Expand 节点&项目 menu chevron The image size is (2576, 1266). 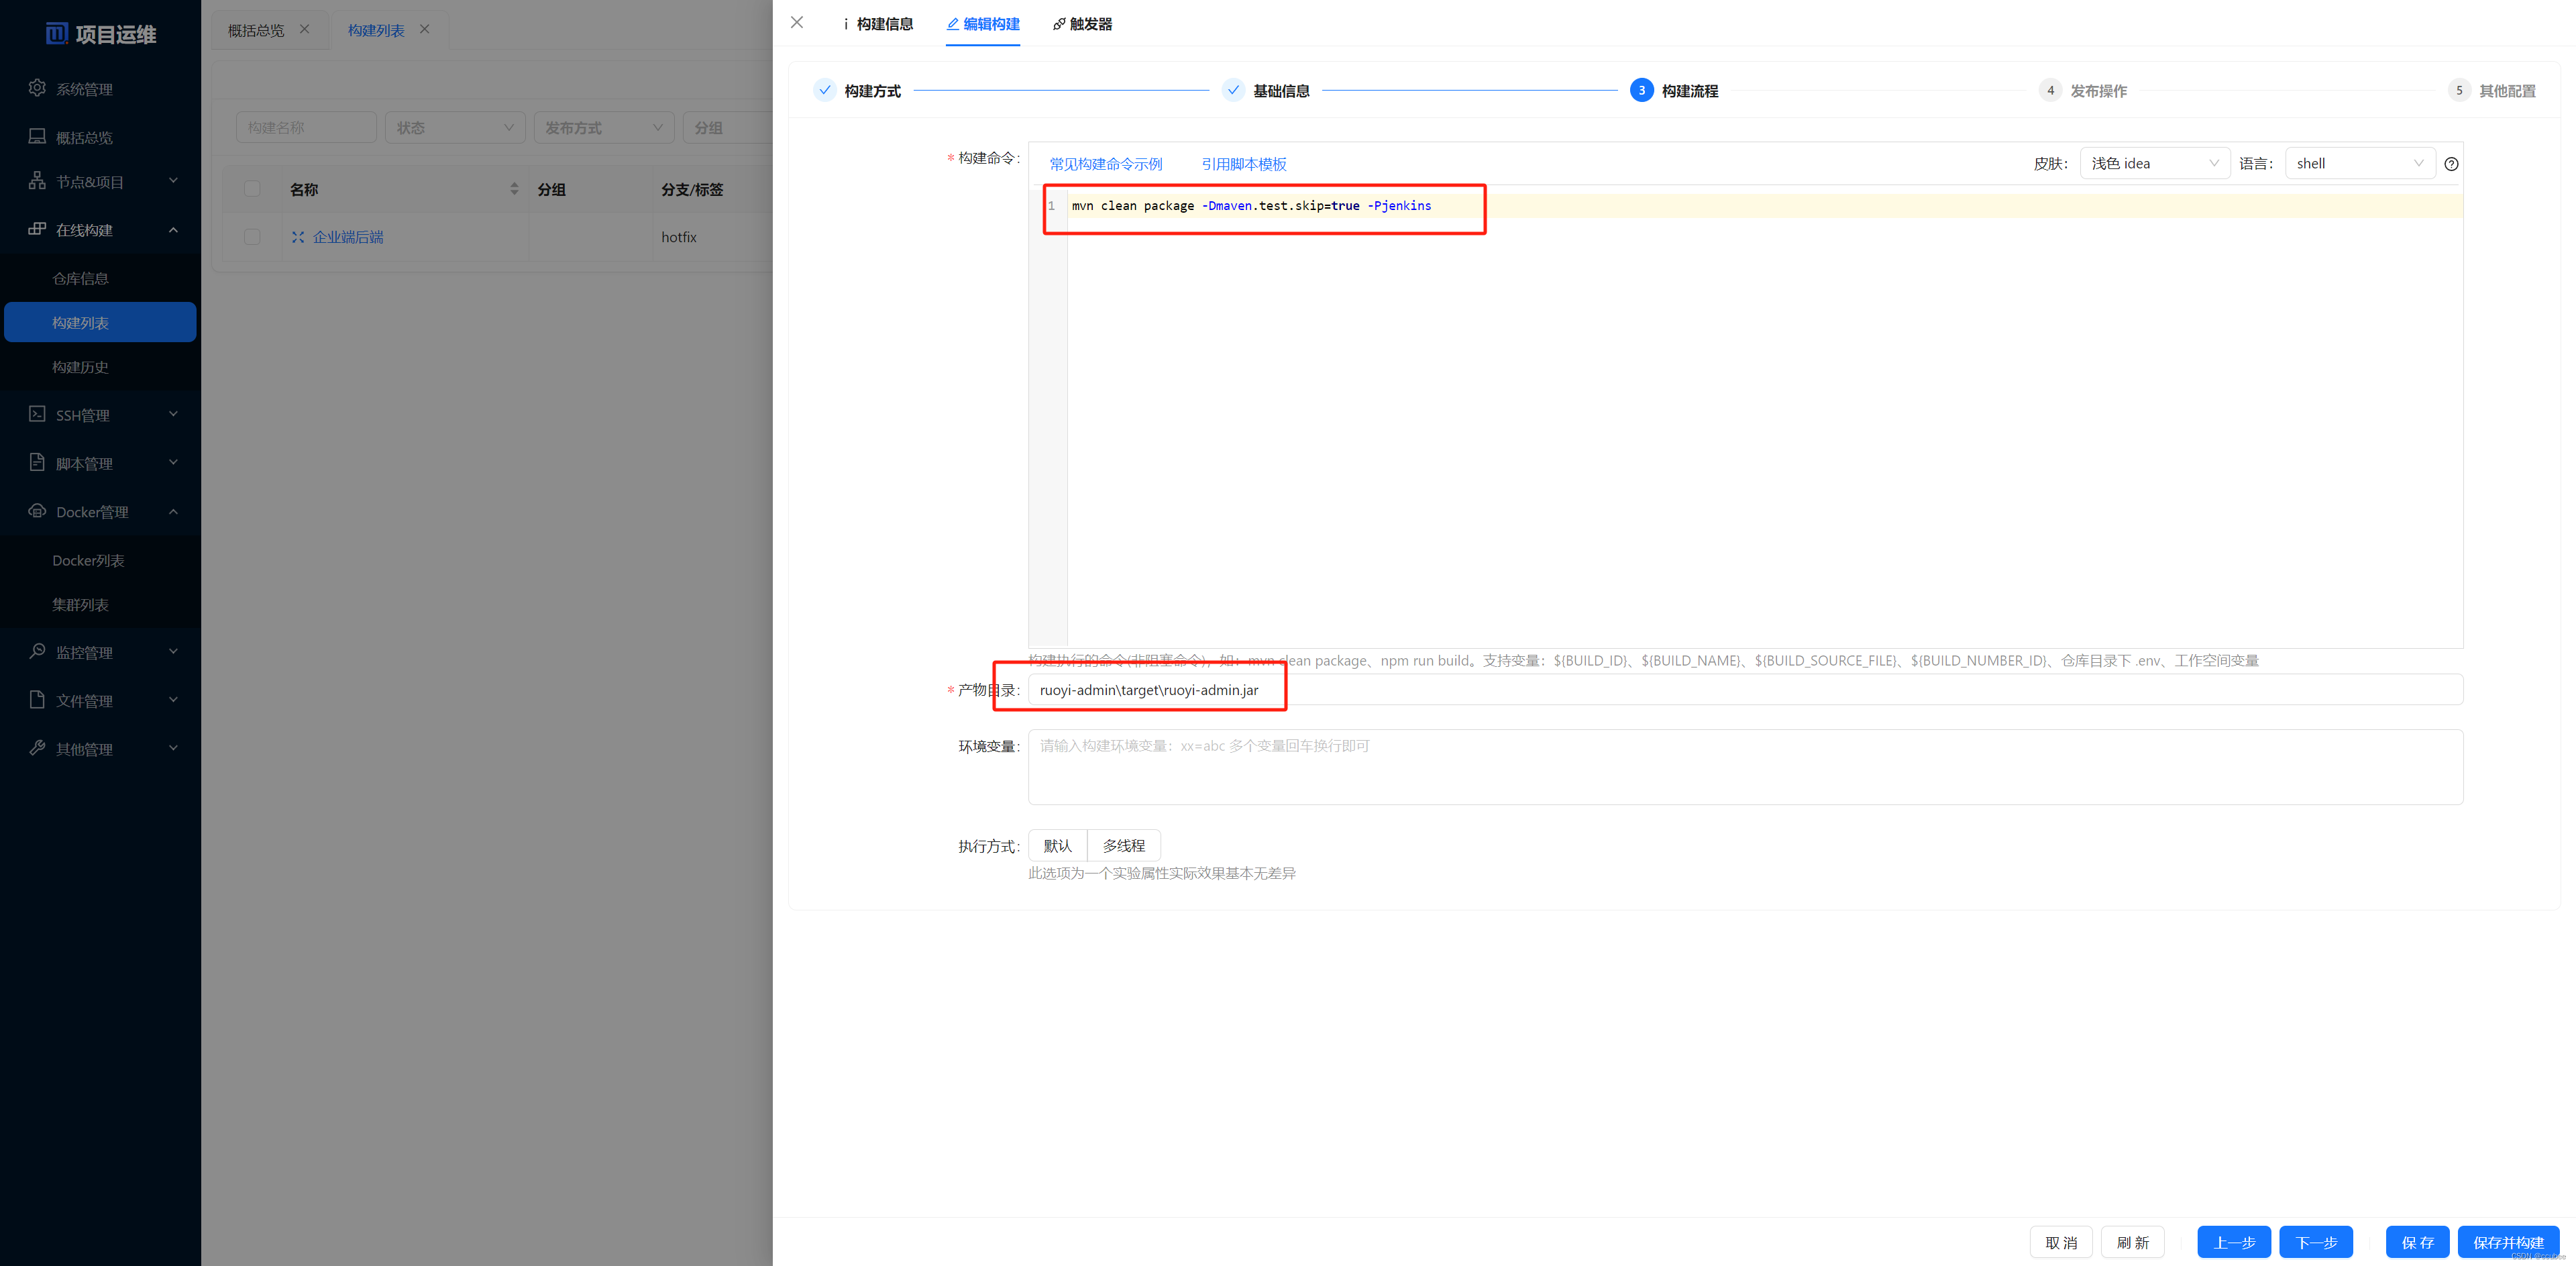tap(173, 181)
